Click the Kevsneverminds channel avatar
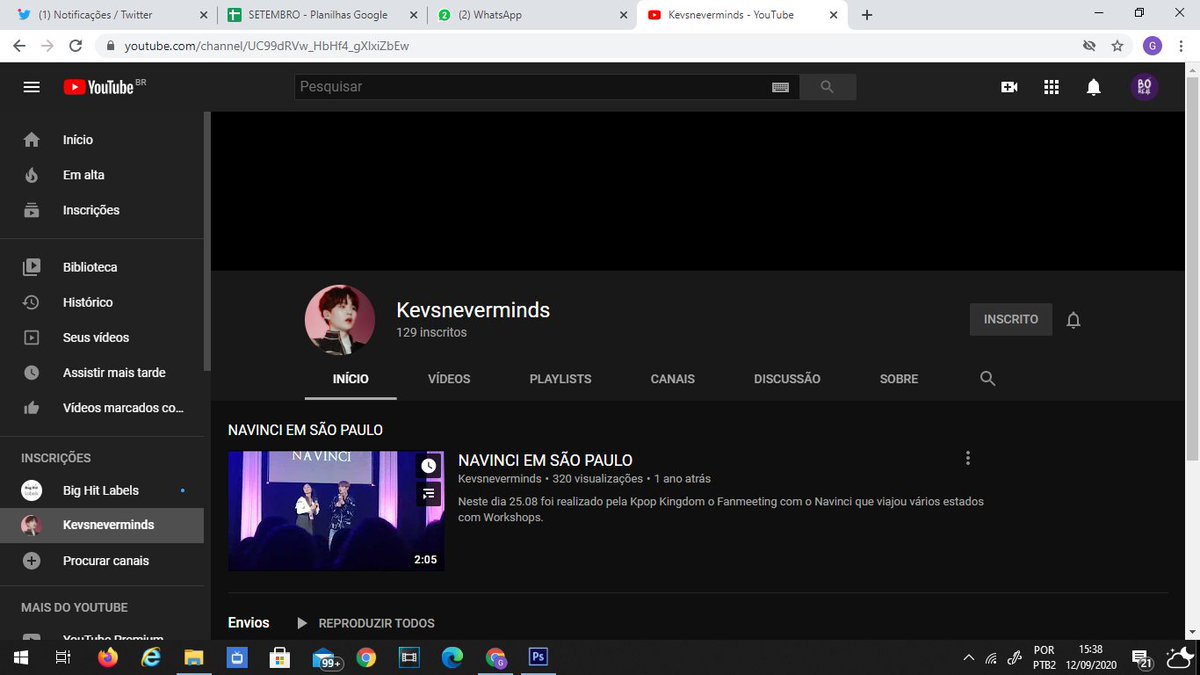1200x675 pixels. pyautogui.click(x=340, y=320)
